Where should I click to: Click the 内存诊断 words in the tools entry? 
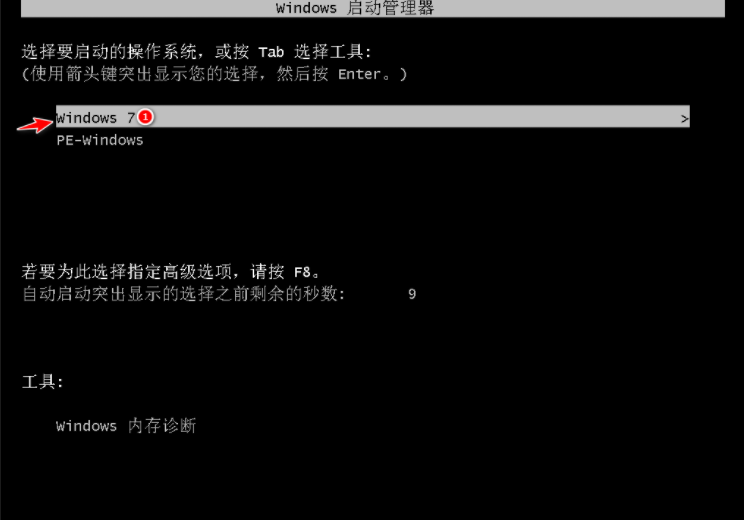pos(162,426)
